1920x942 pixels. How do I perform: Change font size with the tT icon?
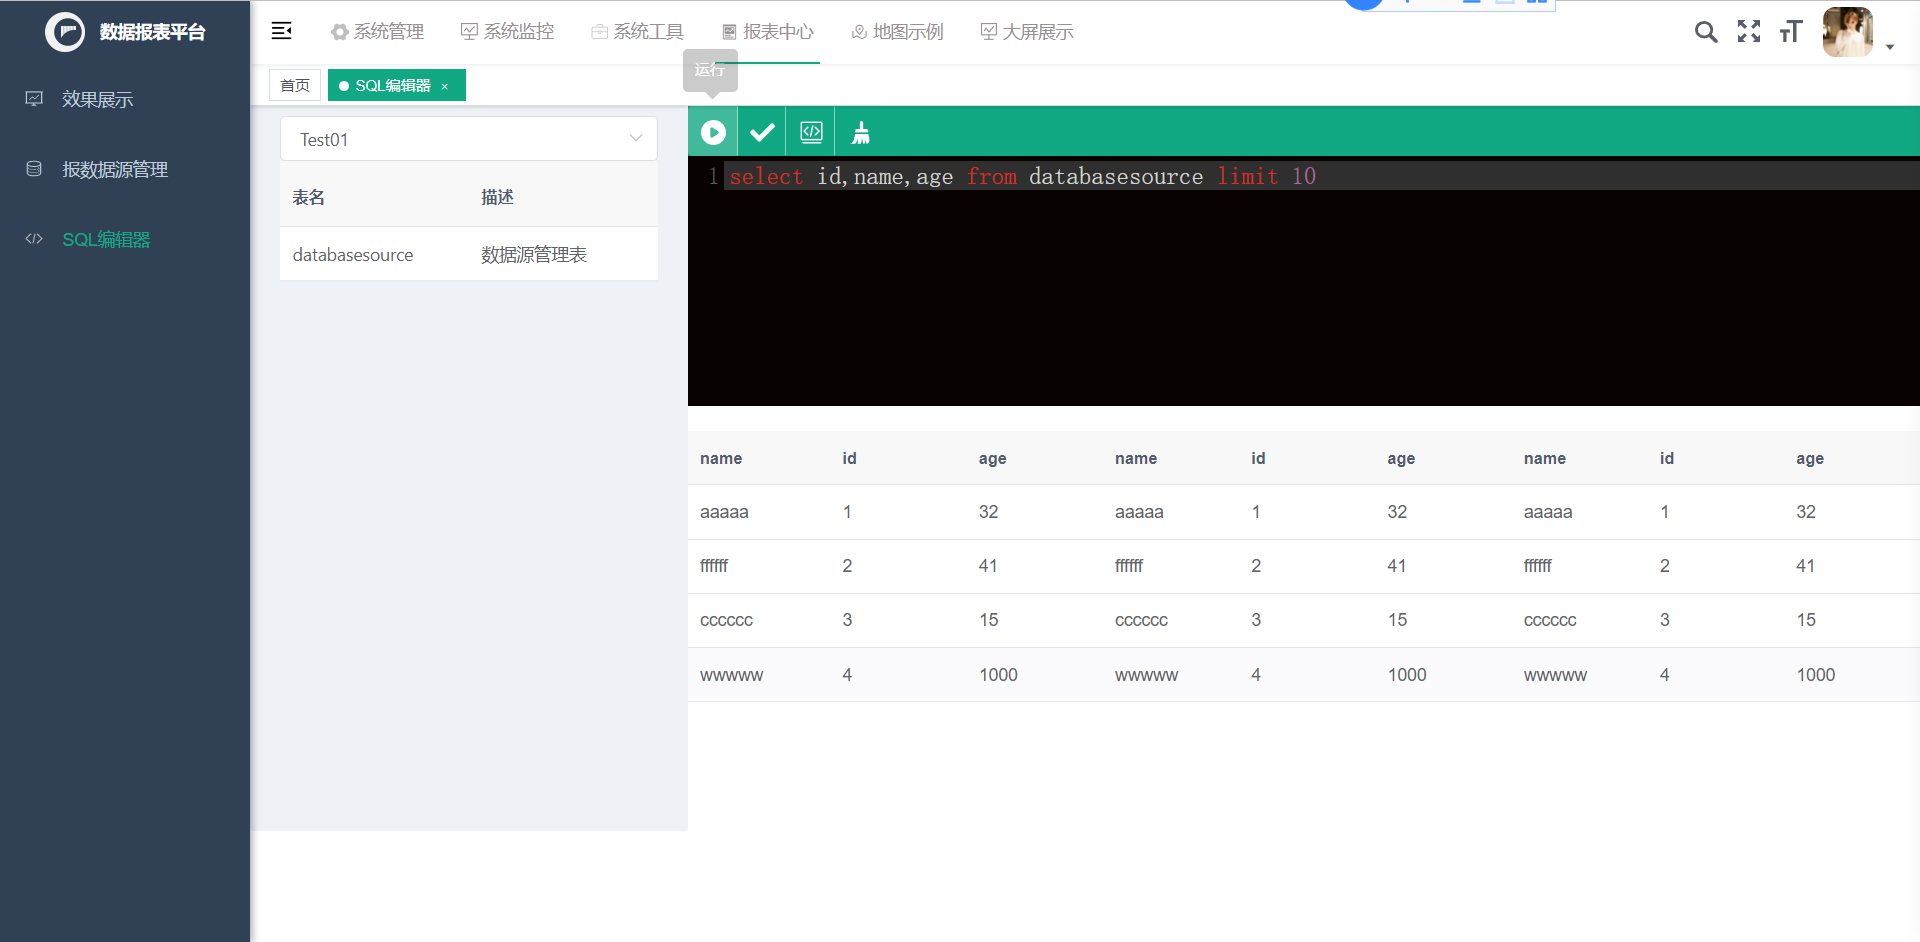point(1790,32)
